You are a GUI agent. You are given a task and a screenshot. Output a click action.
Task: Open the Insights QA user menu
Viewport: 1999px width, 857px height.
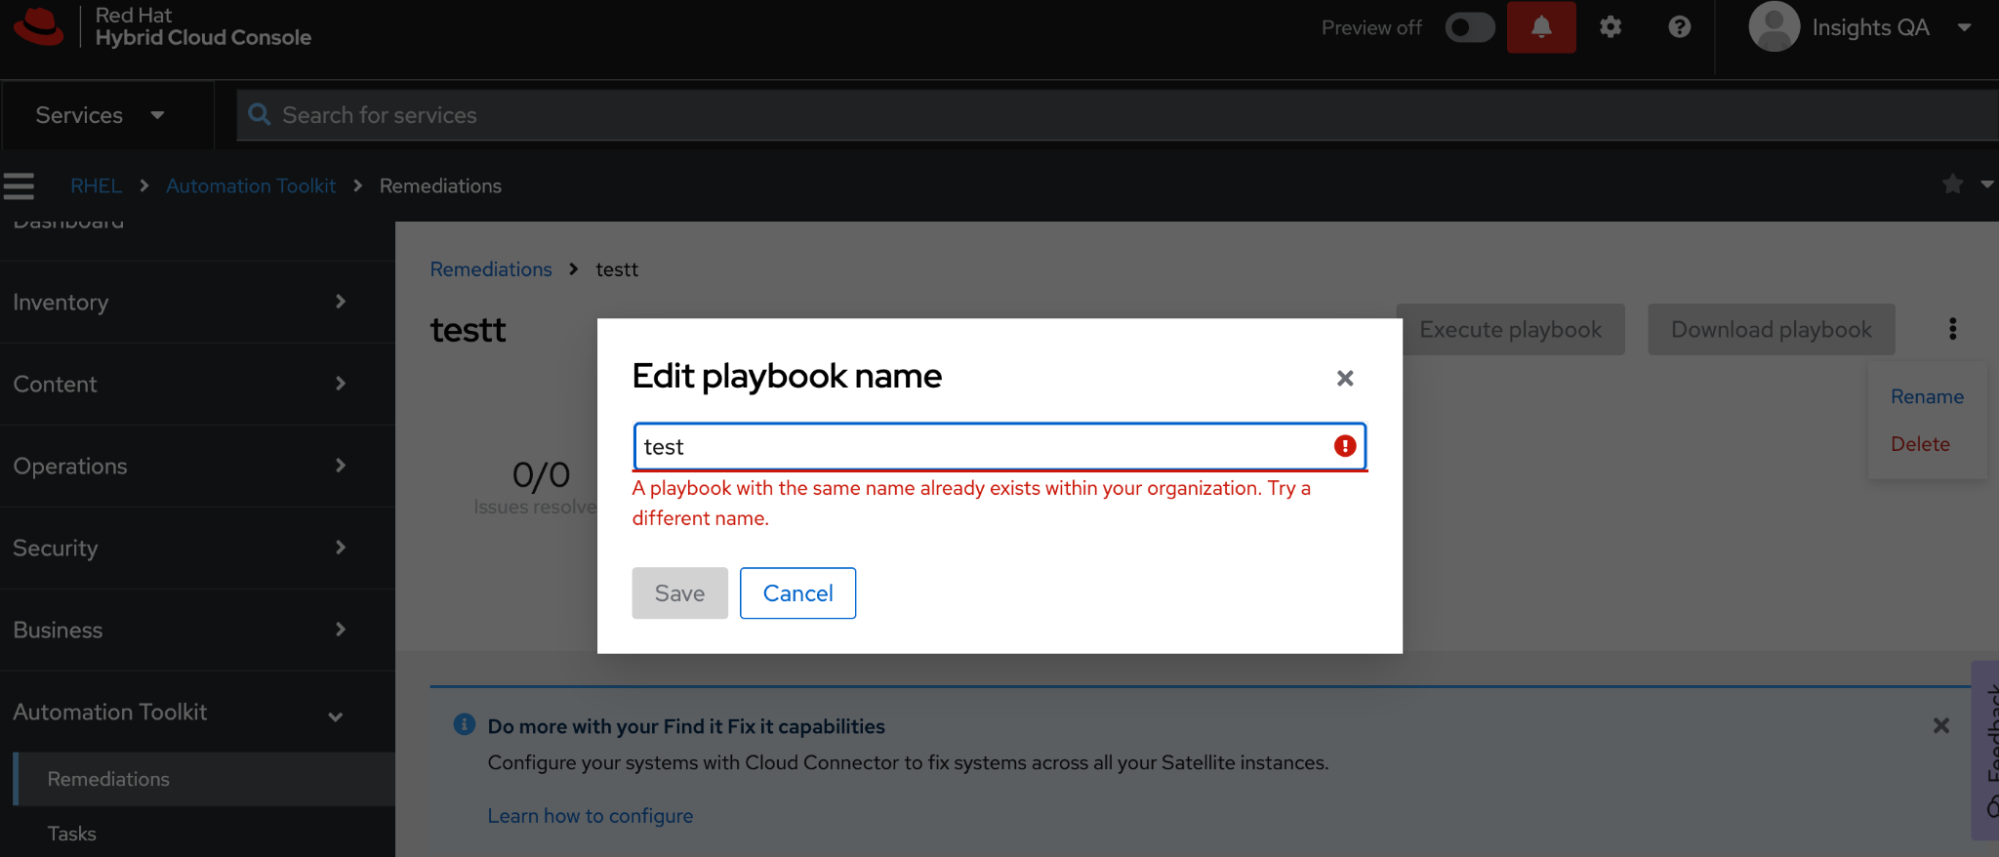click(1860, 27)
